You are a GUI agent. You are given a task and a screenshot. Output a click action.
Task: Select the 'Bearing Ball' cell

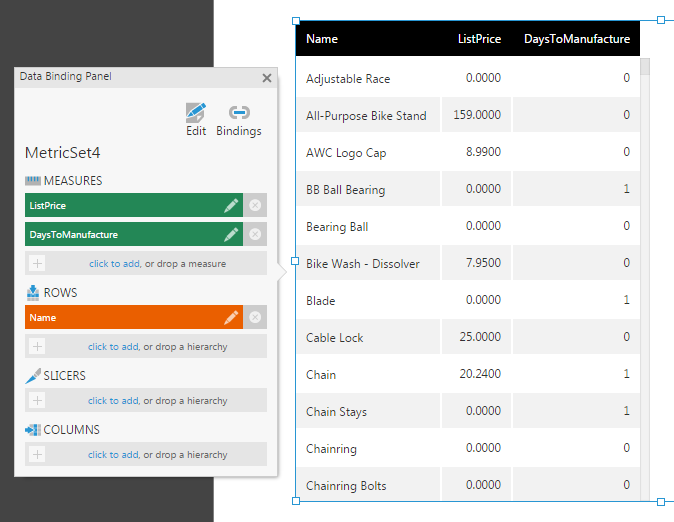368,226
